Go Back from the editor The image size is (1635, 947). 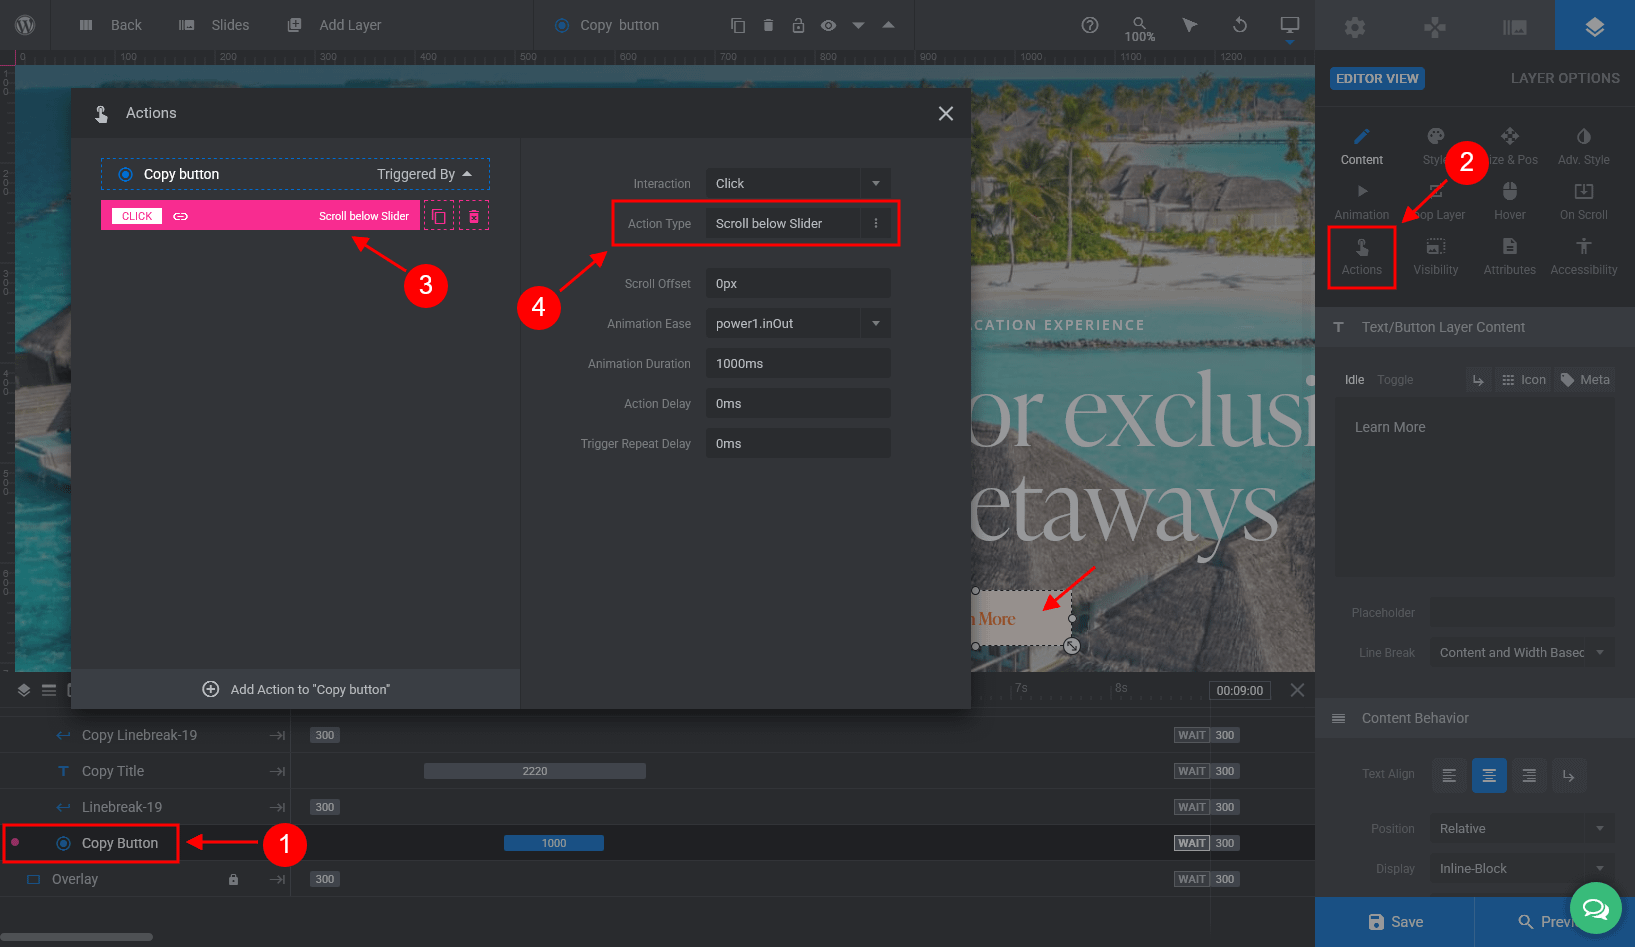[111, 25]
